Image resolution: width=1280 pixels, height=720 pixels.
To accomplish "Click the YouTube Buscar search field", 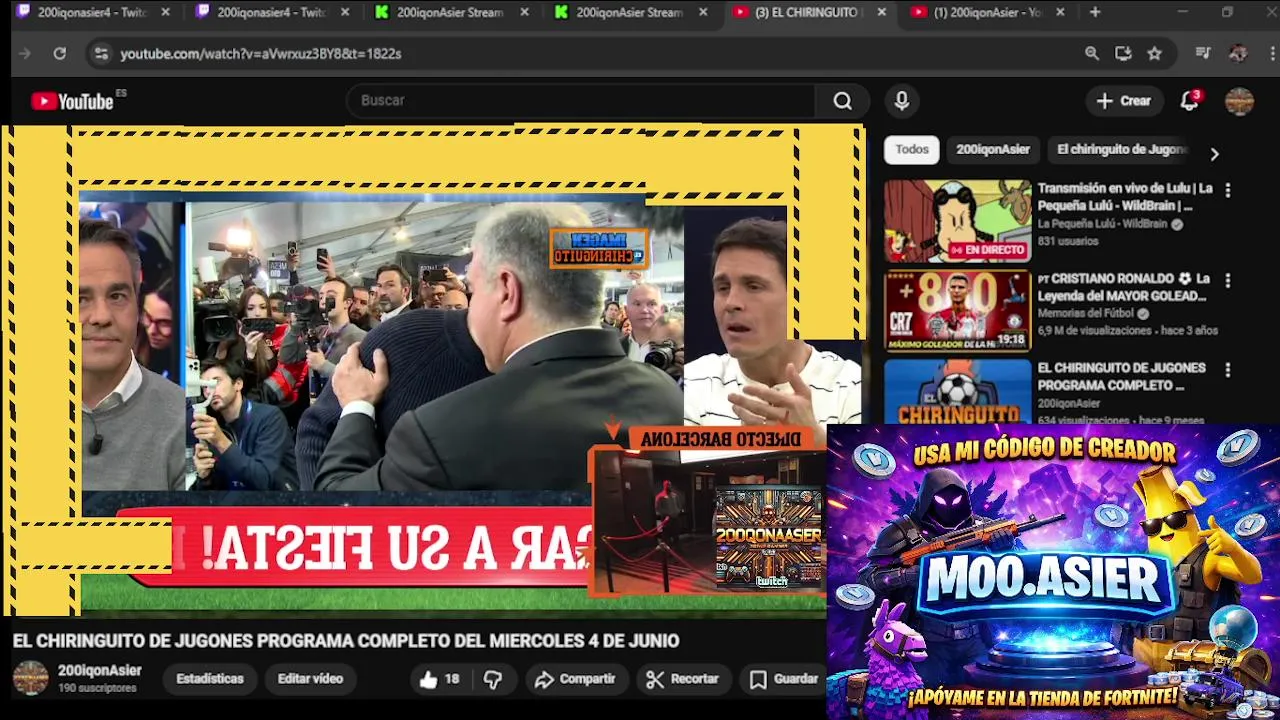I will point(580,101).
